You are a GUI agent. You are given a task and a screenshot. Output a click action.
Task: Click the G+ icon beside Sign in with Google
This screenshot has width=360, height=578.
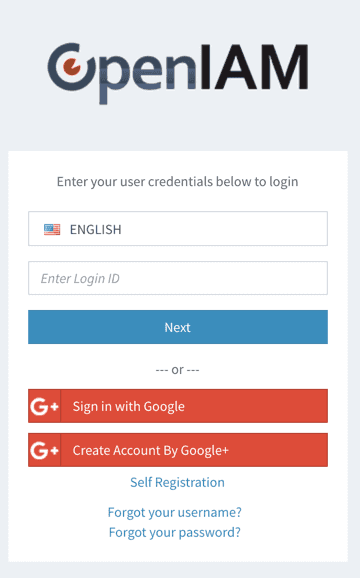tap(45, 406)
